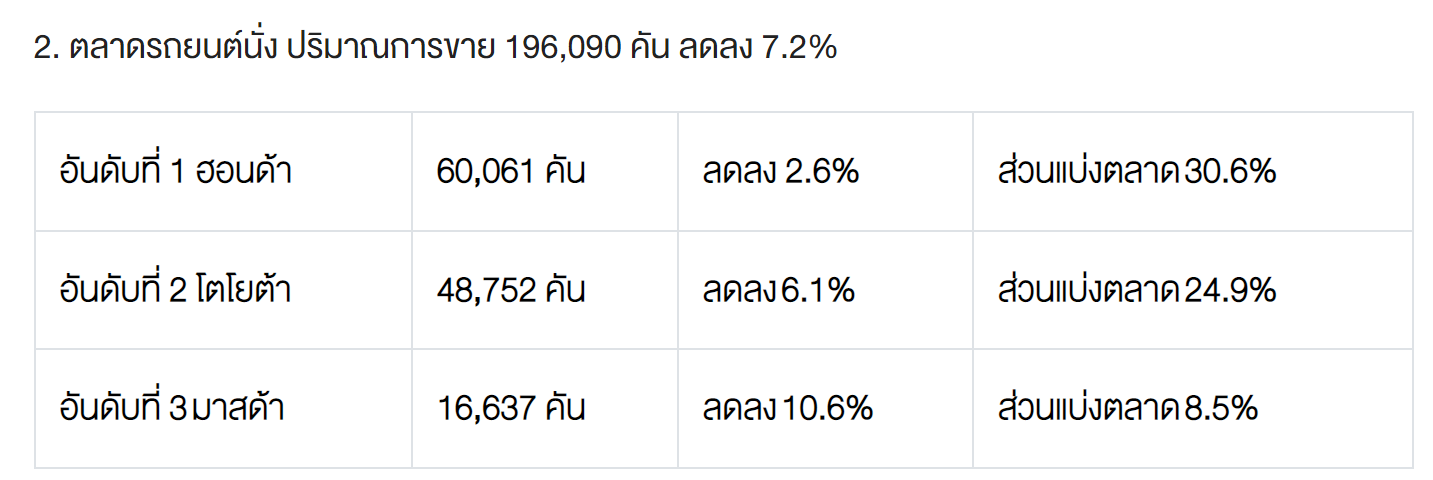The width and height of the screenshot is (1433, 480).
Task: Select the '48,752 คัน' sales cell
Action: pos(510,290)
